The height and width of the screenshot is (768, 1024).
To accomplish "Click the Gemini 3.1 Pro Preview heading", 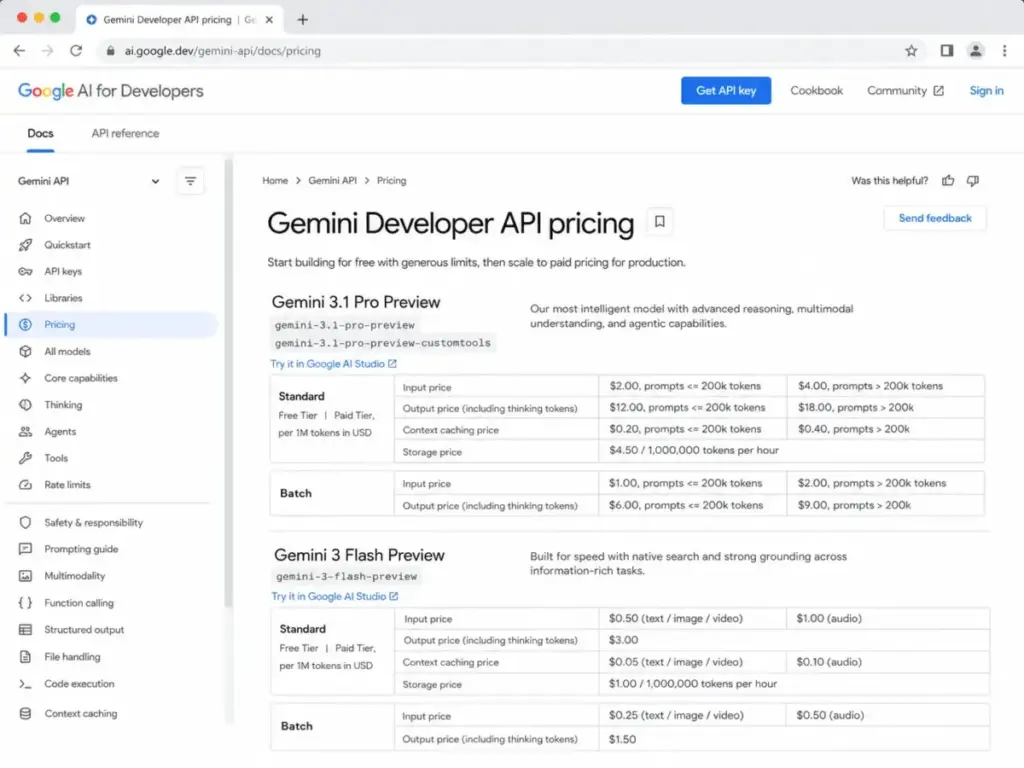I will coord(356,302).
